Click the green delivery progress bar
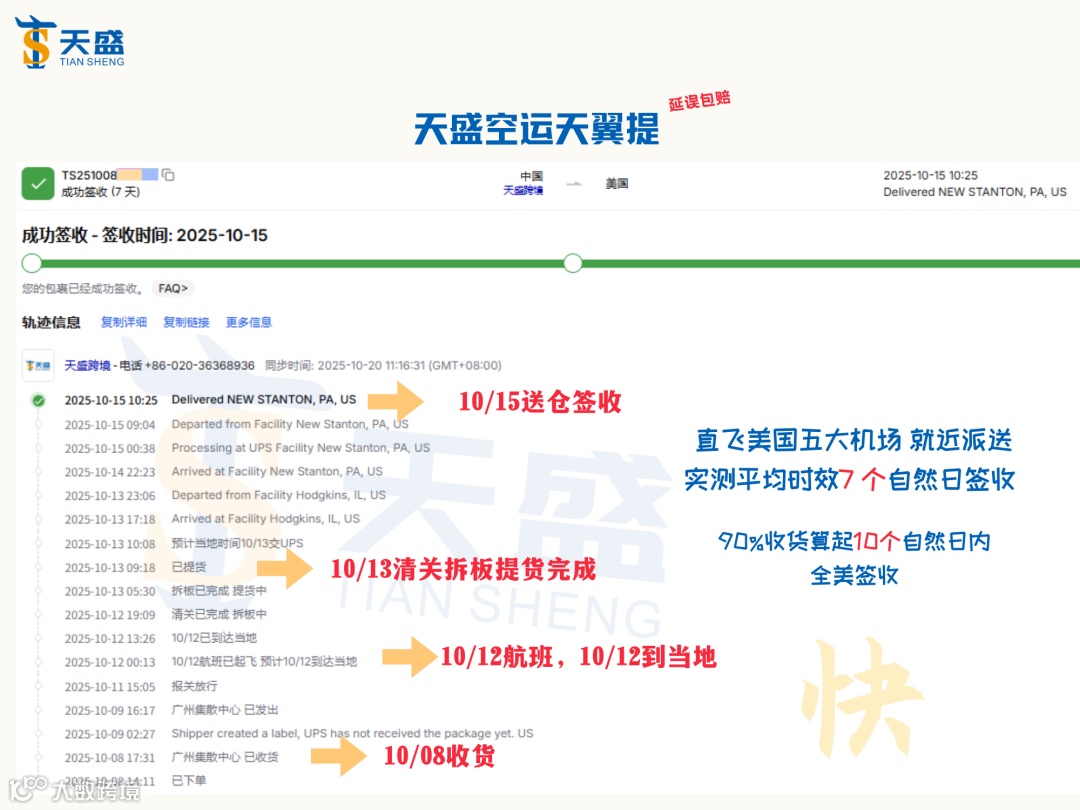The height and width of the screenshot is (810, 1080). pos(551,263)
